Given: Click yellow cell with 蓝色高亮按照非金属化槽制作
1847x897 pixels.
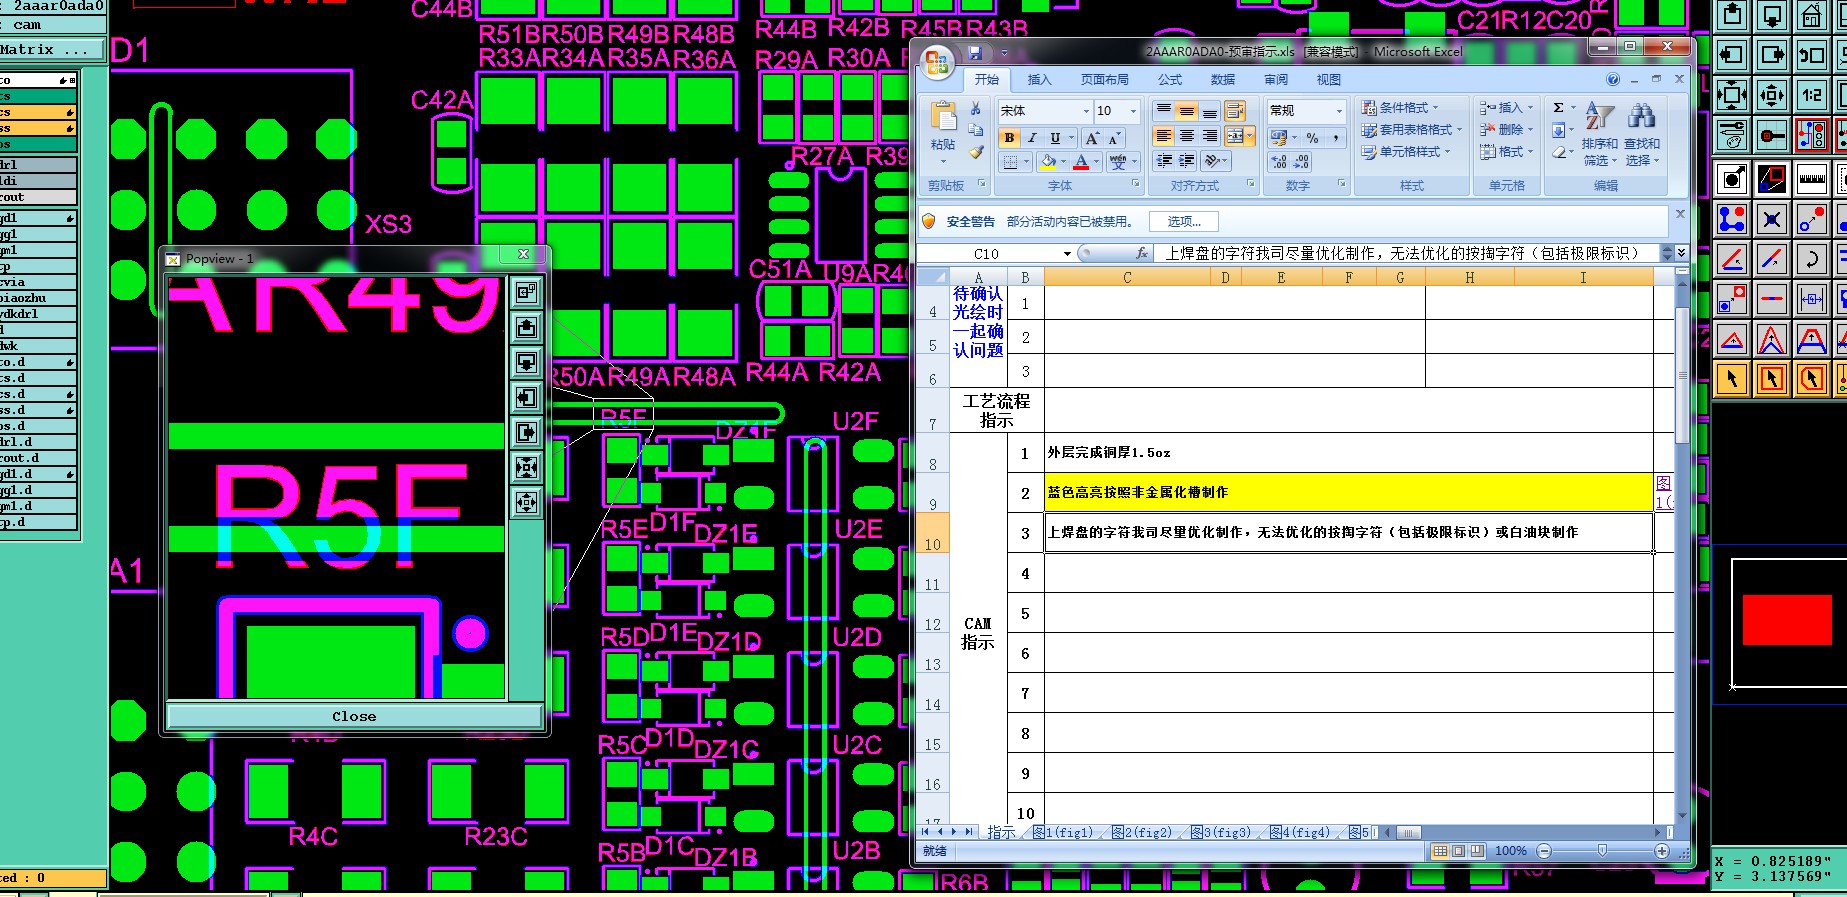Looking at the screenshot, I should click(x=1348, y=492).
